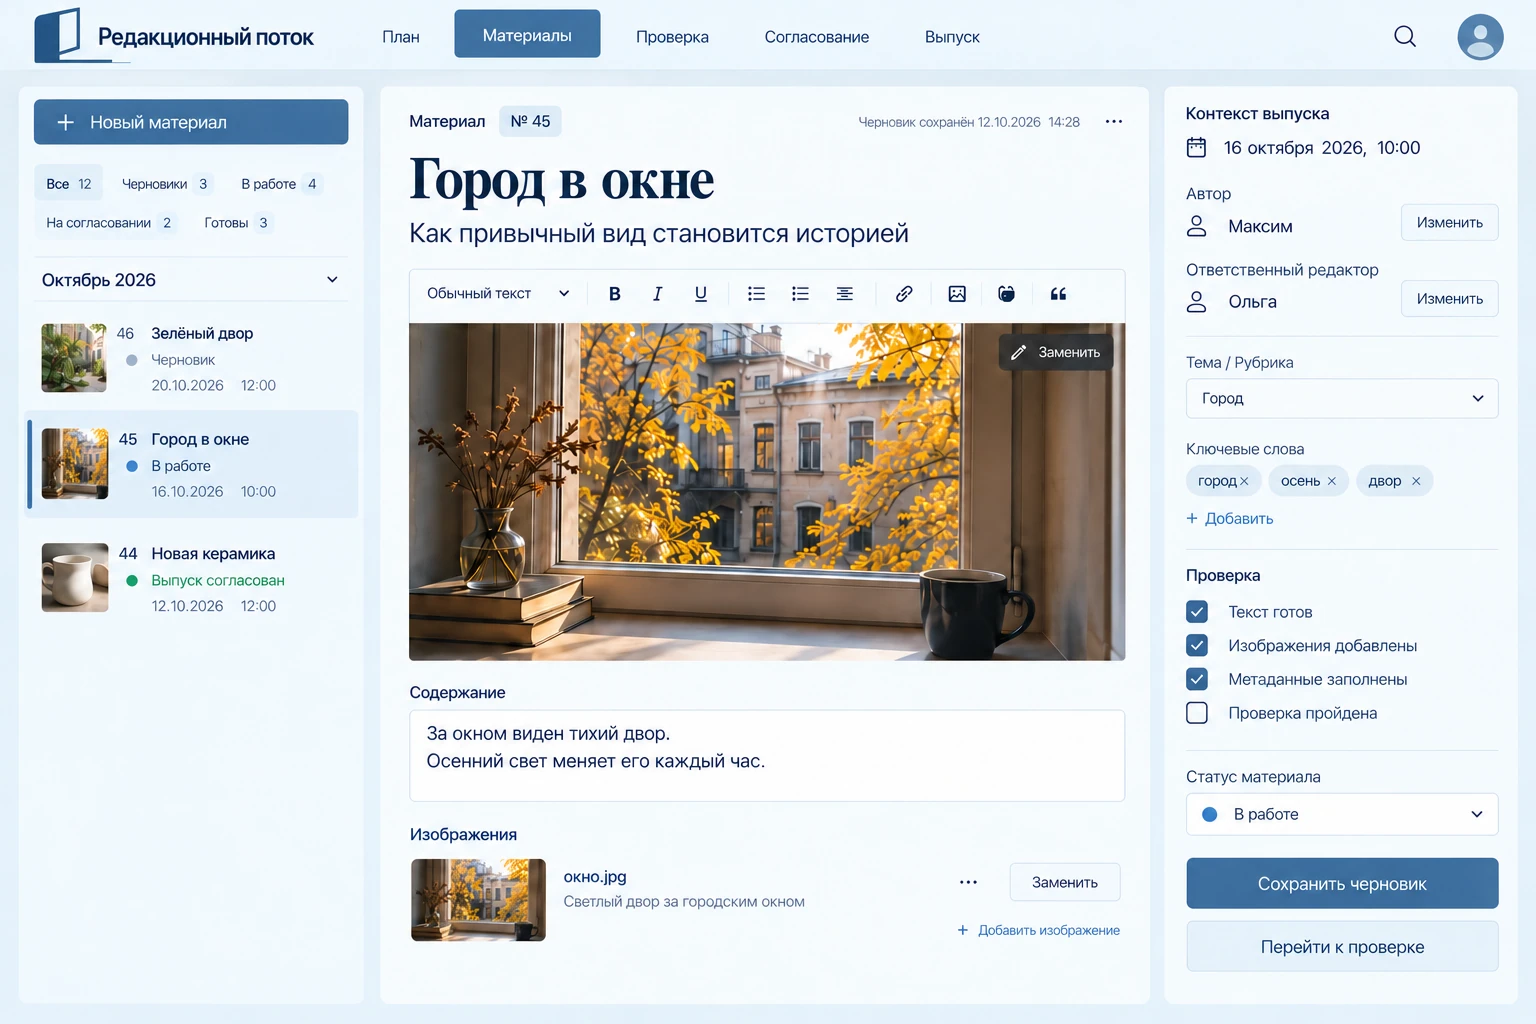The image size is (1536, 1024).
Task: Switch to the План tab
Action: click(x=401, y=36)
